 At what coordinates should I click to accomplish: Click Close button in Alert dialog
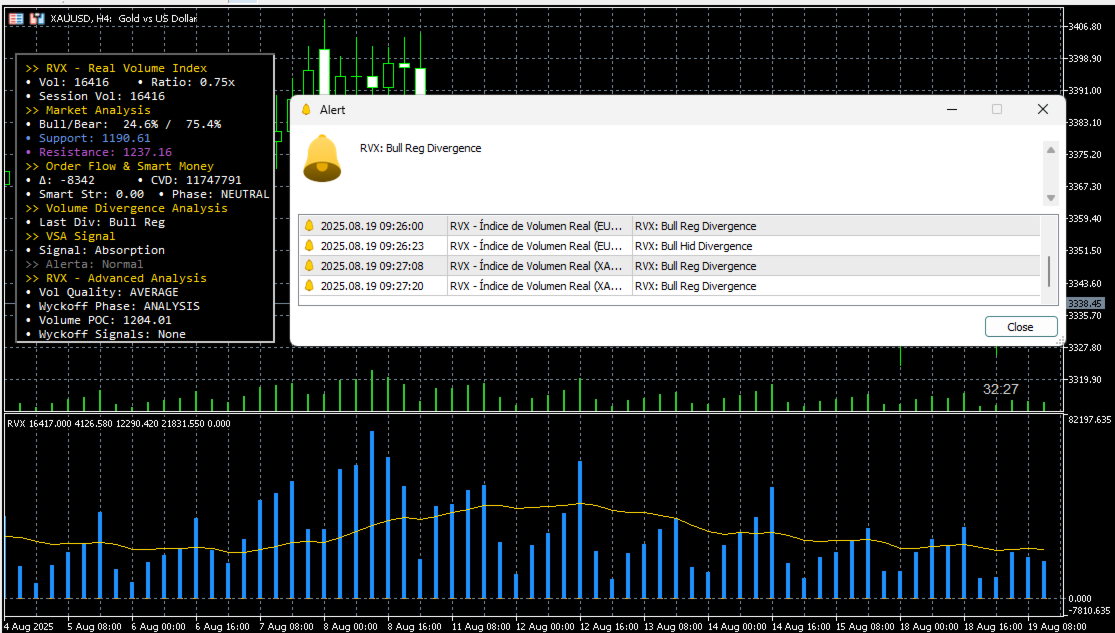tap(1020, 326)
